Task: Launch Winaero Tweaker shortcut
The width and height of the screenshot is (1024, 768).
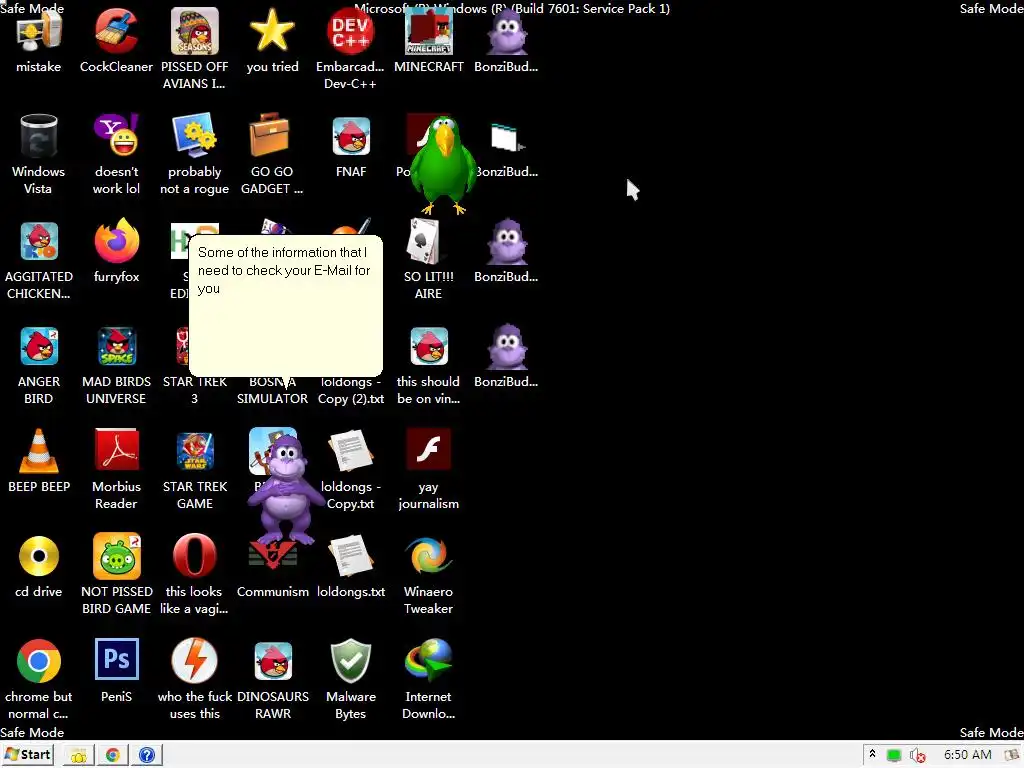Action: pyautogui.click(x=428, y=556)
